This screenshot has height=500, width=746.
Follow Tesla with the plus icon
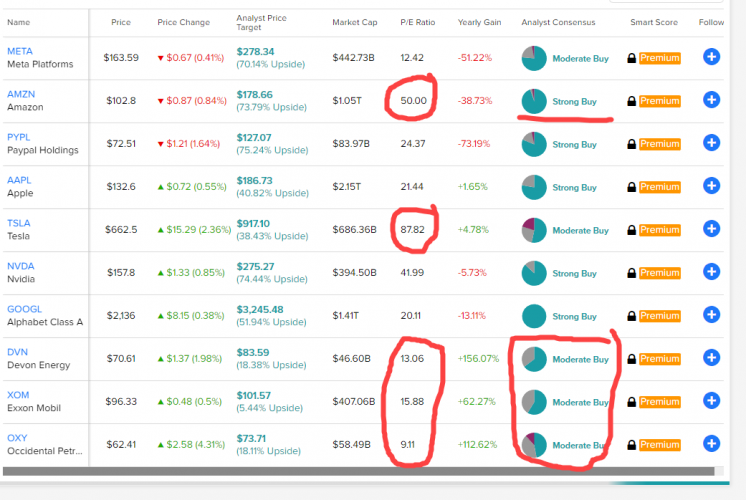point(711,229)
